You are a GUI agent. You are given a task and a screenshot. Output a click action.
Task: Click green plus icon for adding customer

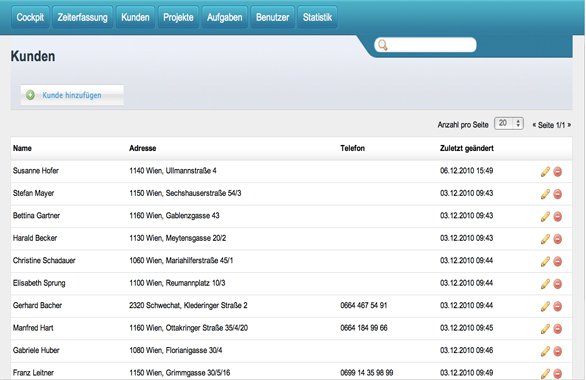coord(30,95)
